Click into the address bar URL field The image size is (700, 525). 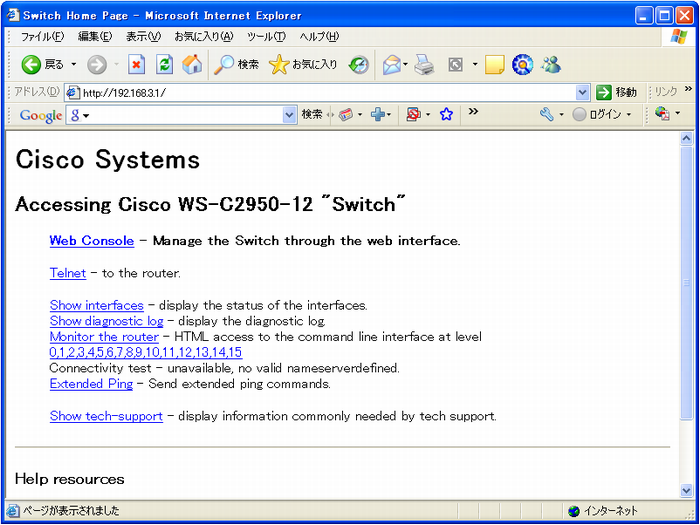(327, 92)
